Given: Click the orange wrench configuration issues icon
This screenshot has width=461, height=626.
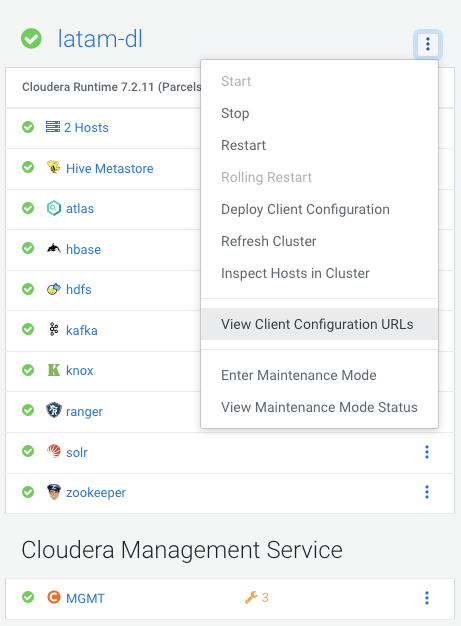Looking at the screenshot, I should click(251, 597).
